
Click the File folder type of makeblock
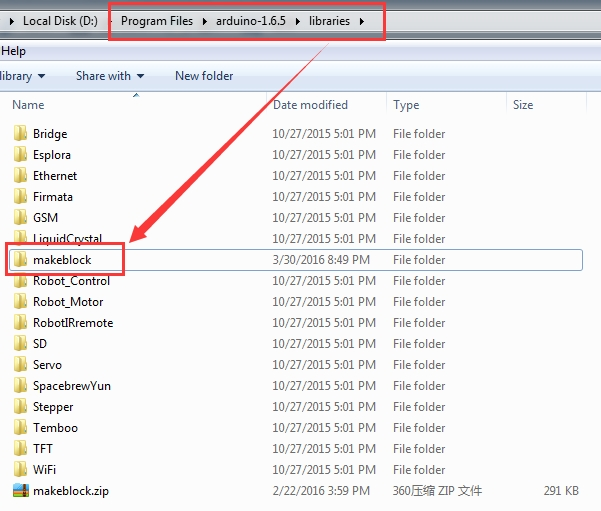pos(419,260)
